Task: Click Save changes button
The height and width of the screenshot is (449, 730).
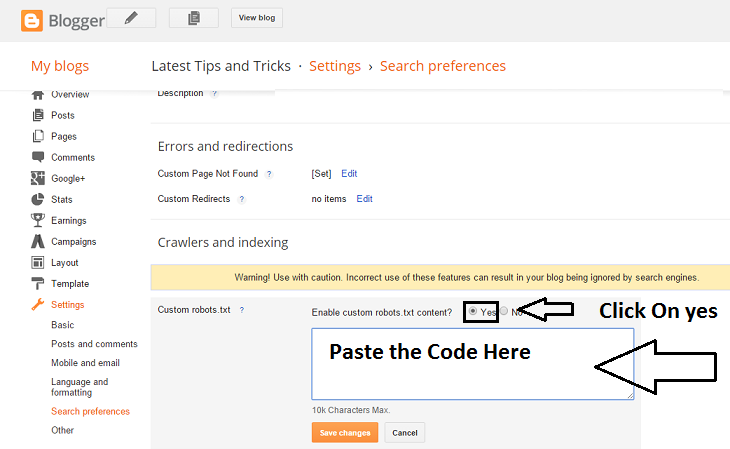Action: tap(345, 433)
